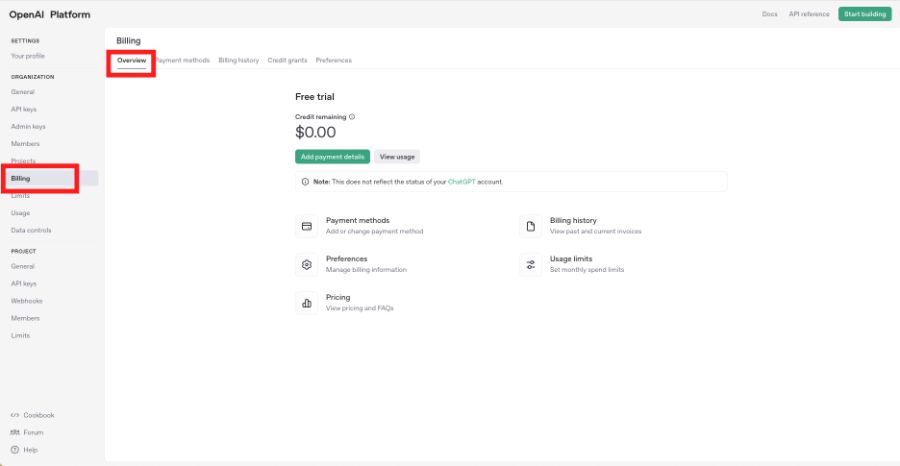Open the Billing history card title
Screen dimensions: 900x466
pyautogui.click(x=573, y=220)
